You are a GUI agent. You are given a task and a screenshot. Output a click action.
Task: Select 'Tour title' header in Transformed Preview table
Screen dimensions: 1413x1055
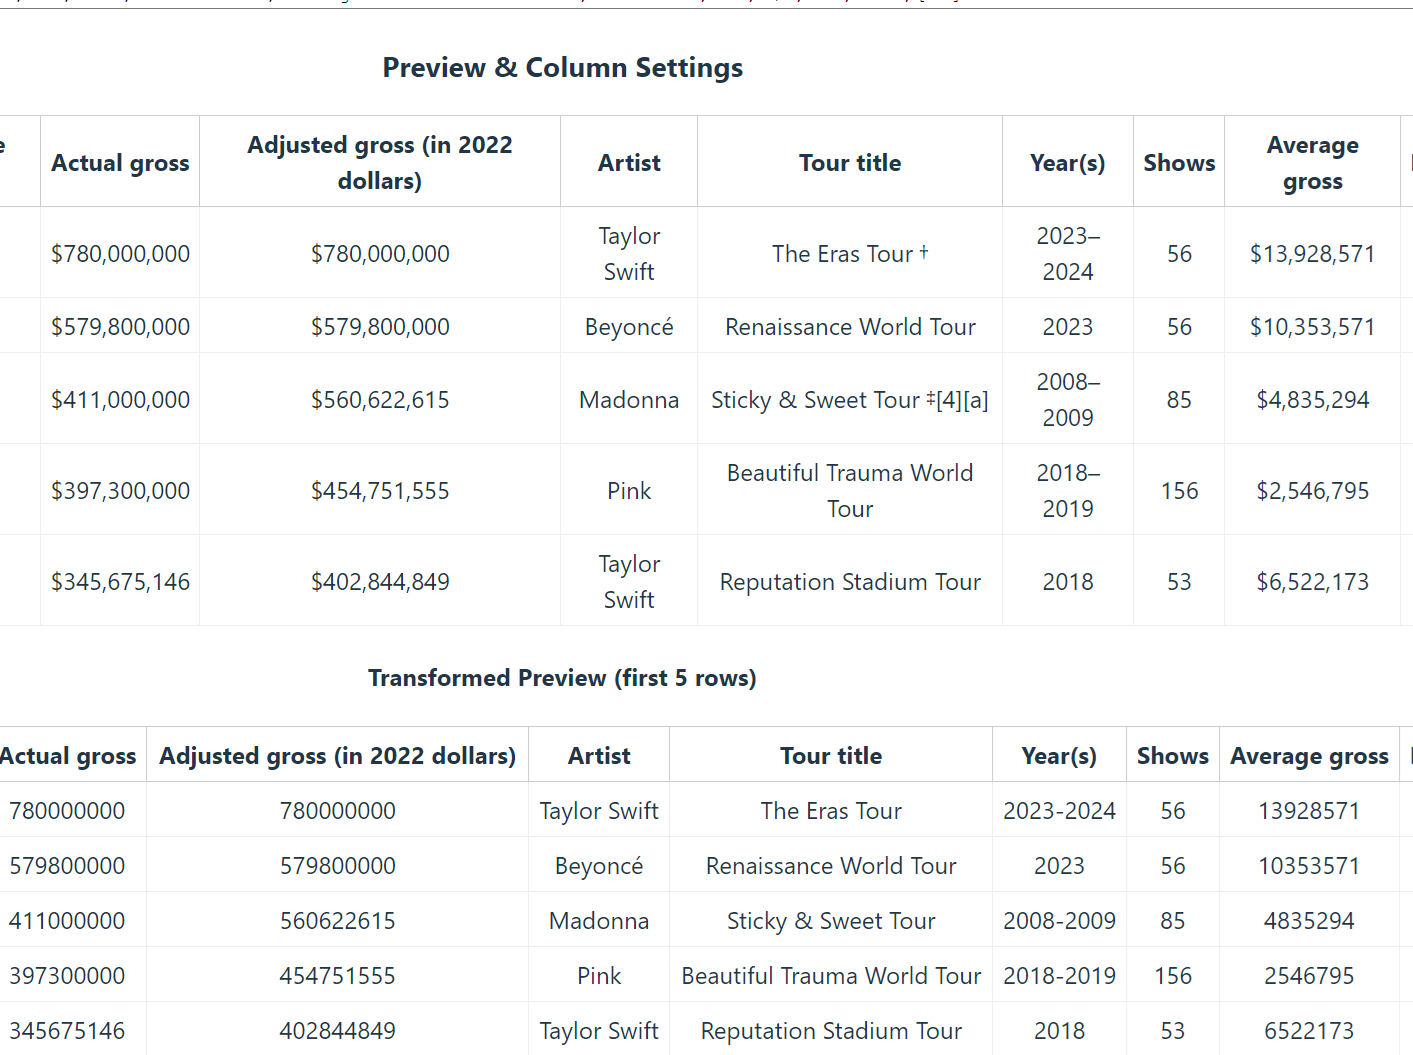tap(831, 756)
